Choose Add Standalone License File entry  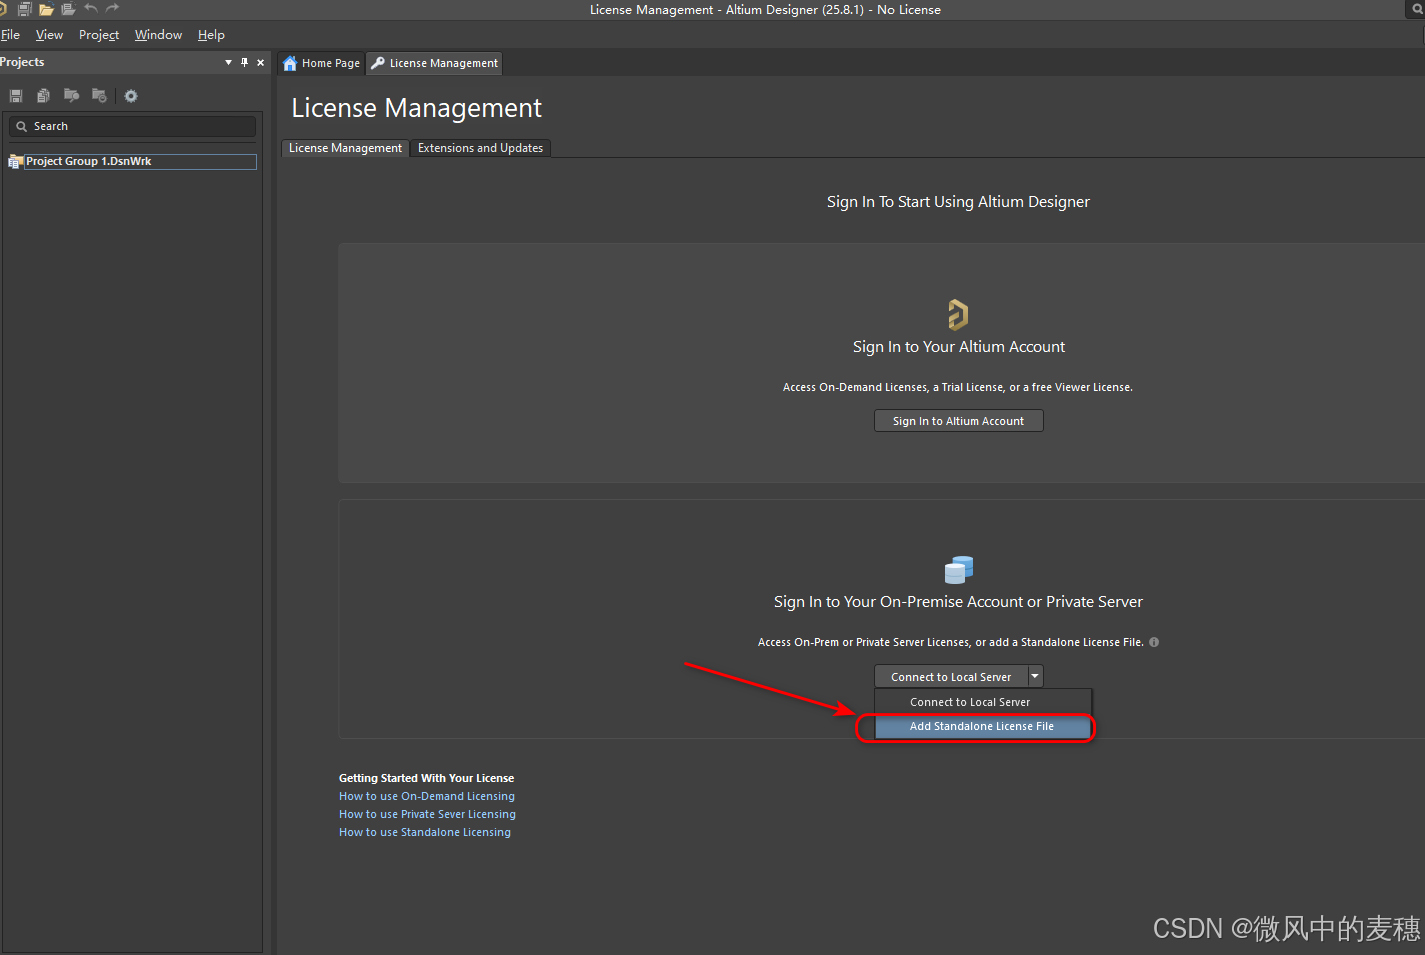(x=983, y=727)
